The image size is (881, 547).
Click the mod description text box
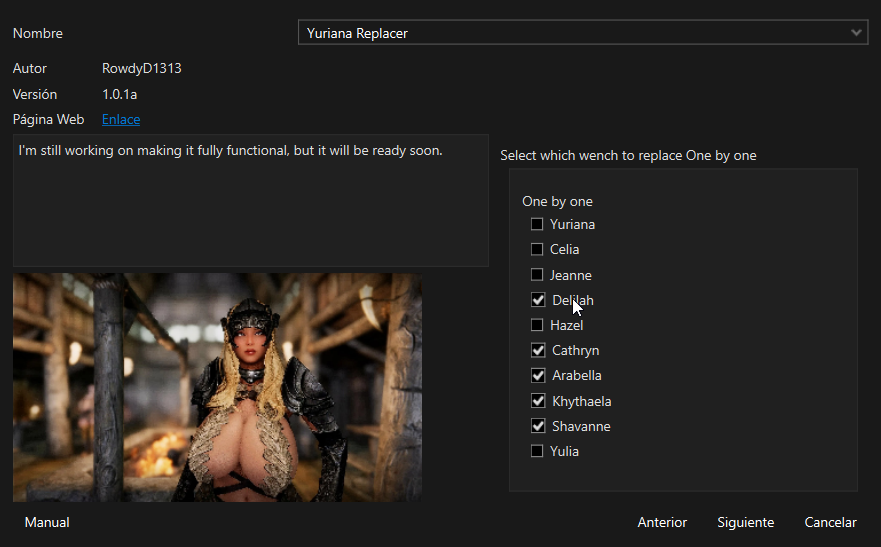point(251,200)
